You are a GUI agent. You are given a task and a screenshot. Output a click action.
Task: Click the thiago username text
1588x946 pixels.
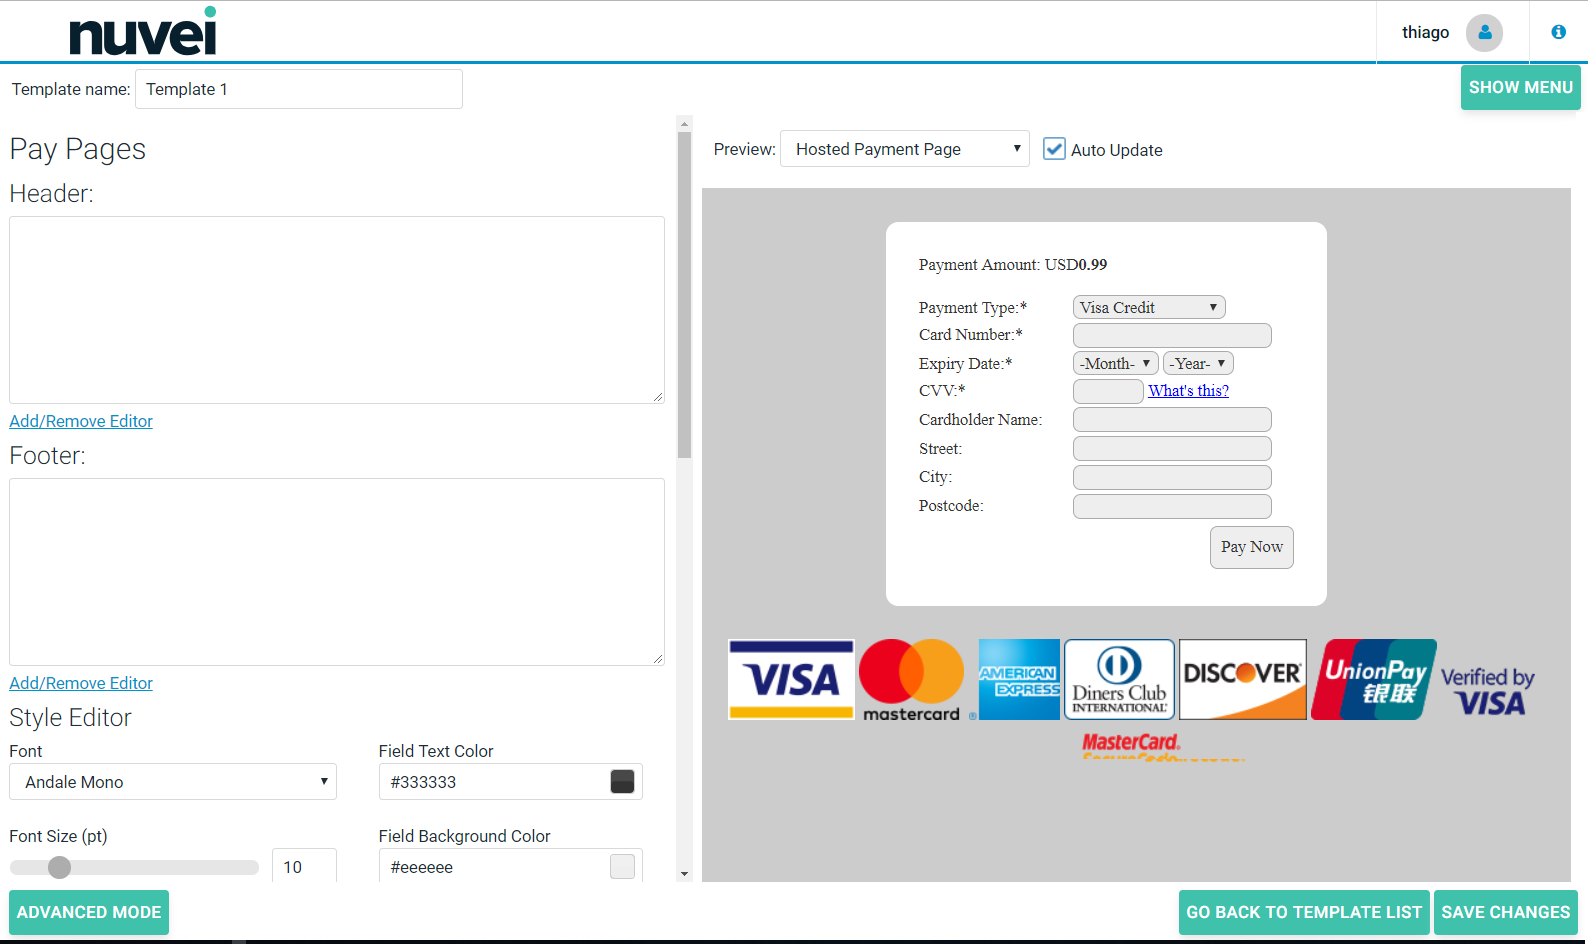(x=1425, y=32)
